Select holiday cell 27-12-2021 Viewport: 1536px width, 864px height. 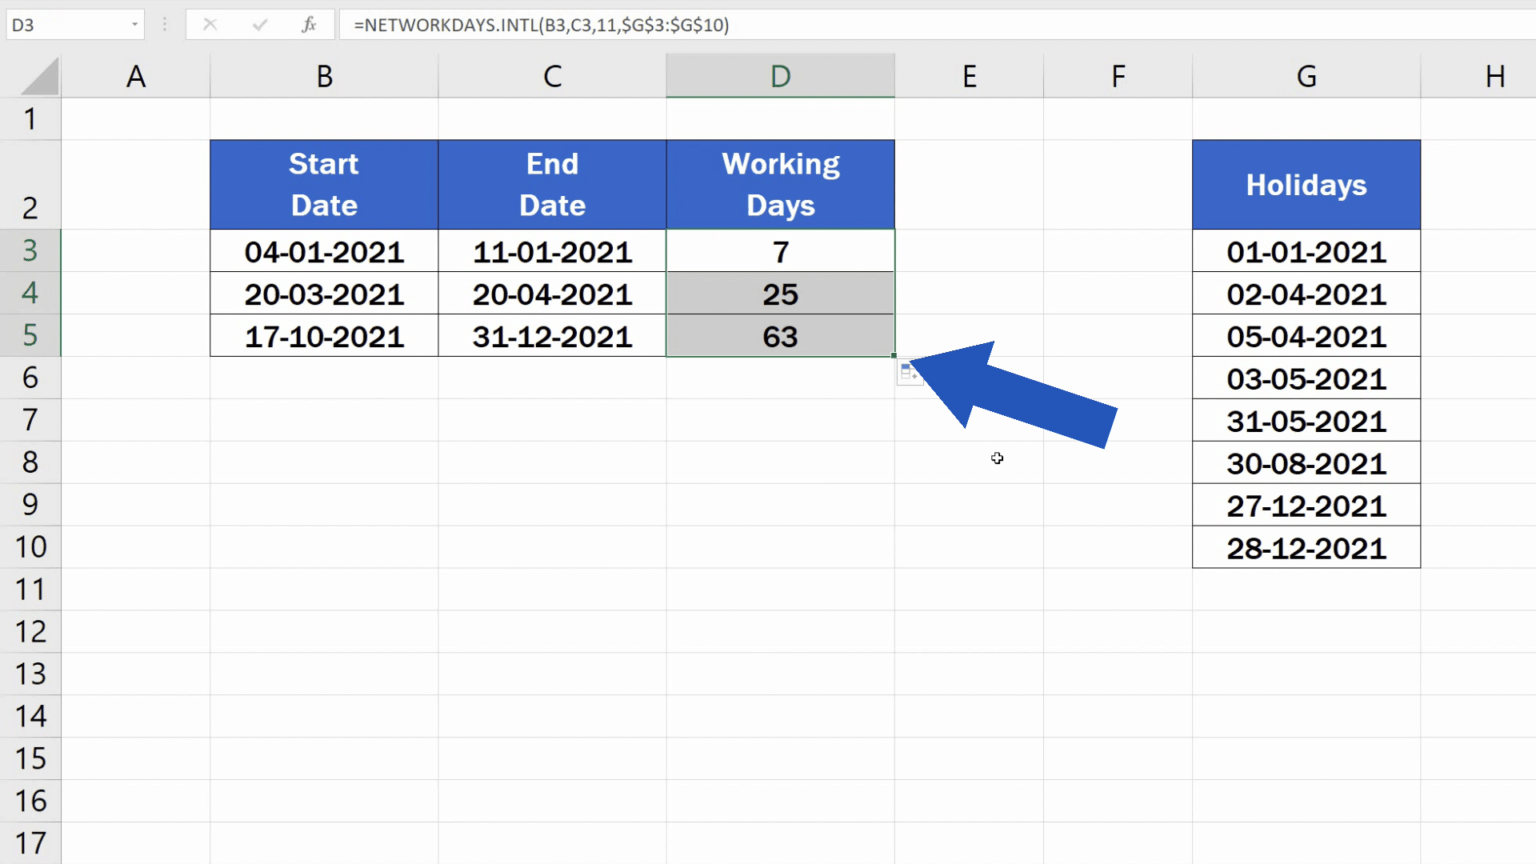tap(1306, 505)
